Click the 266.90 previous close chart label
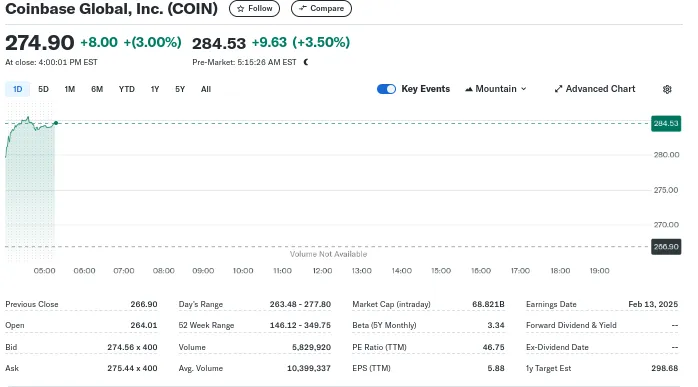This screenshot has height=387, width=698. tap(666, 247)
